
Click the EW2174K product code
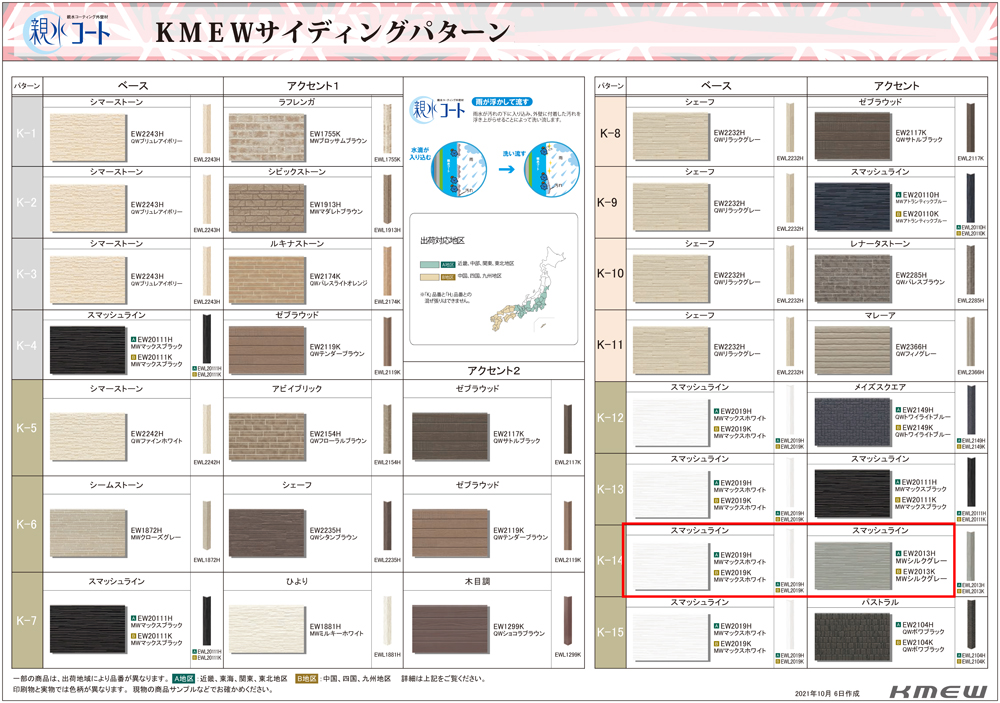(x=325, y=276)
